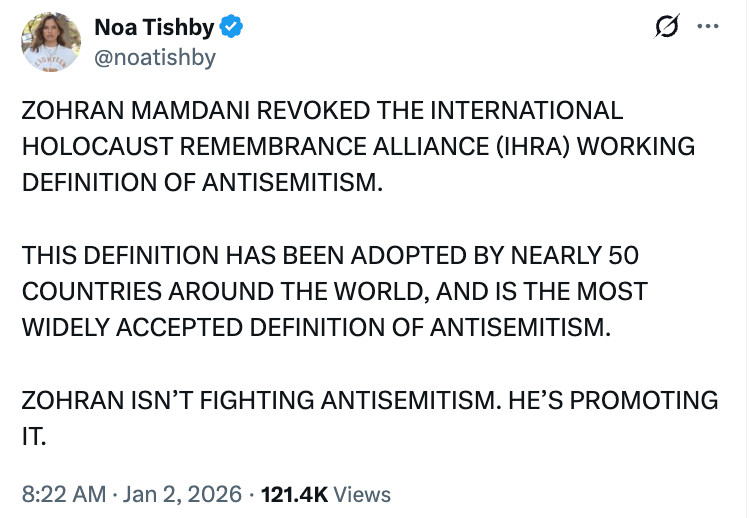Click the Views label
This screenshot has width=749, height=518.
[361, 494]
